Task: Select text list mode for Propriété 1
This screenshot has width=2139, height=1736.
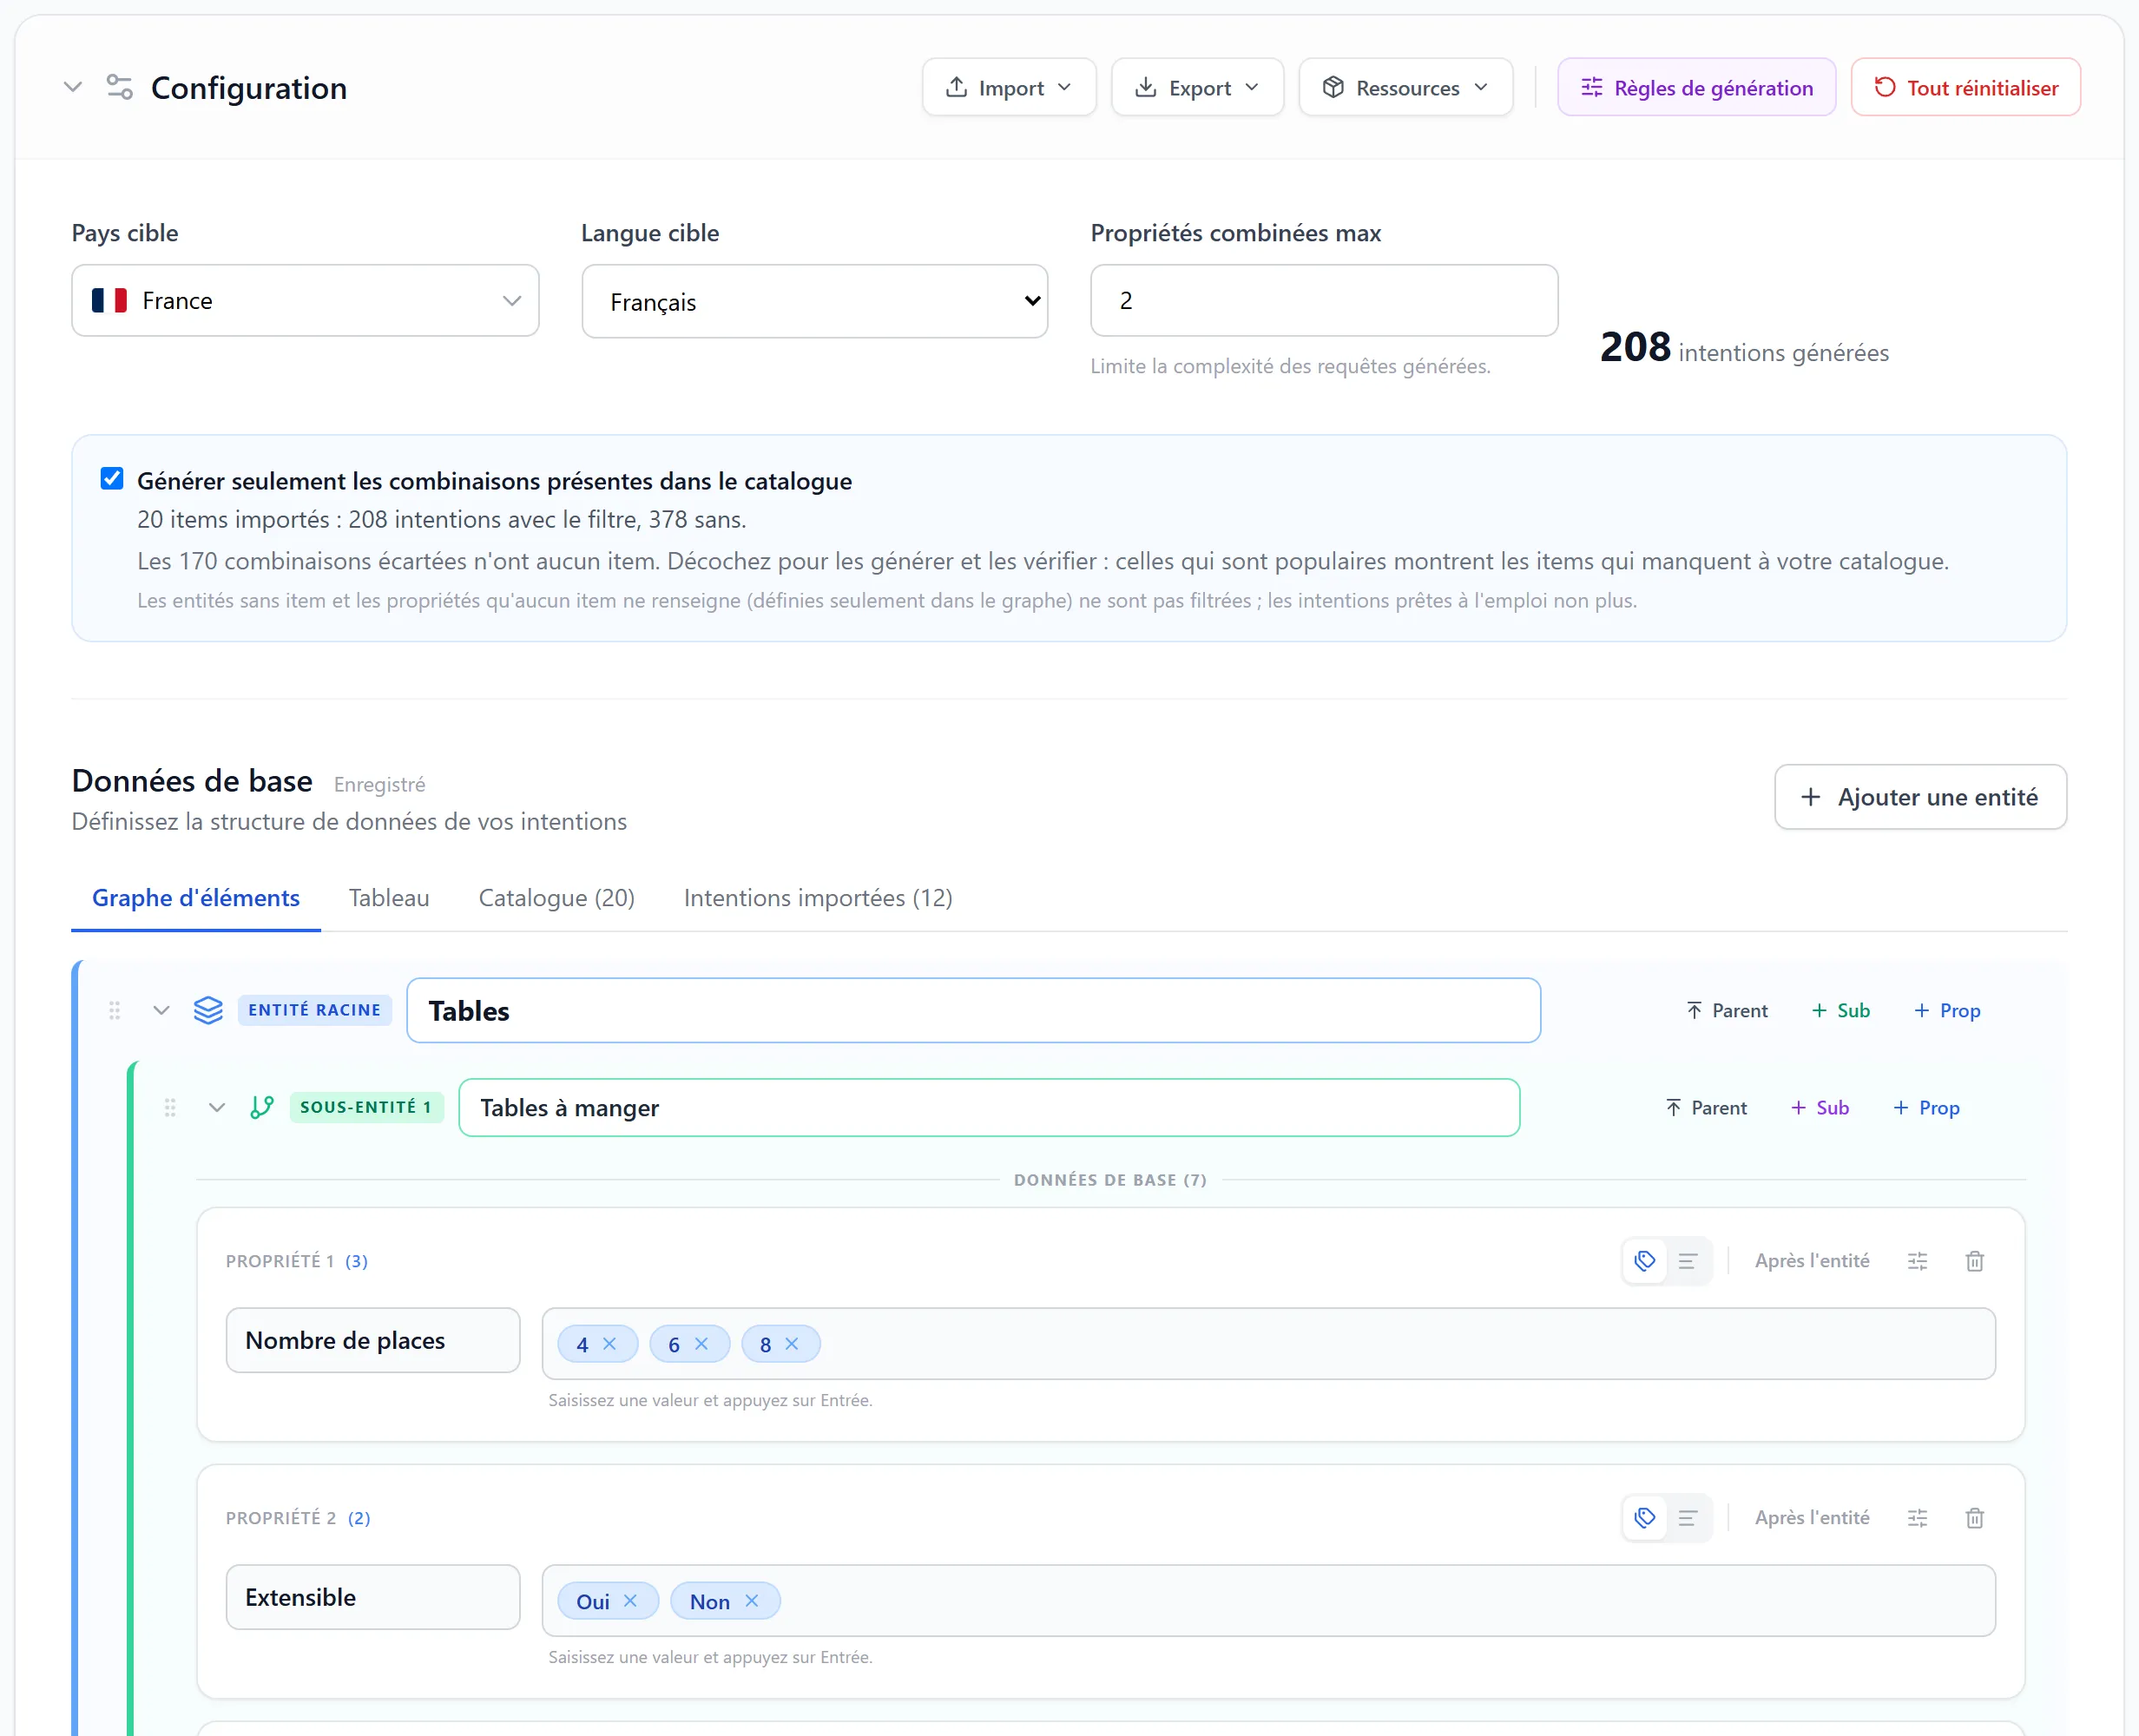Action: pyautogui.click(x=1687, y=1261)
